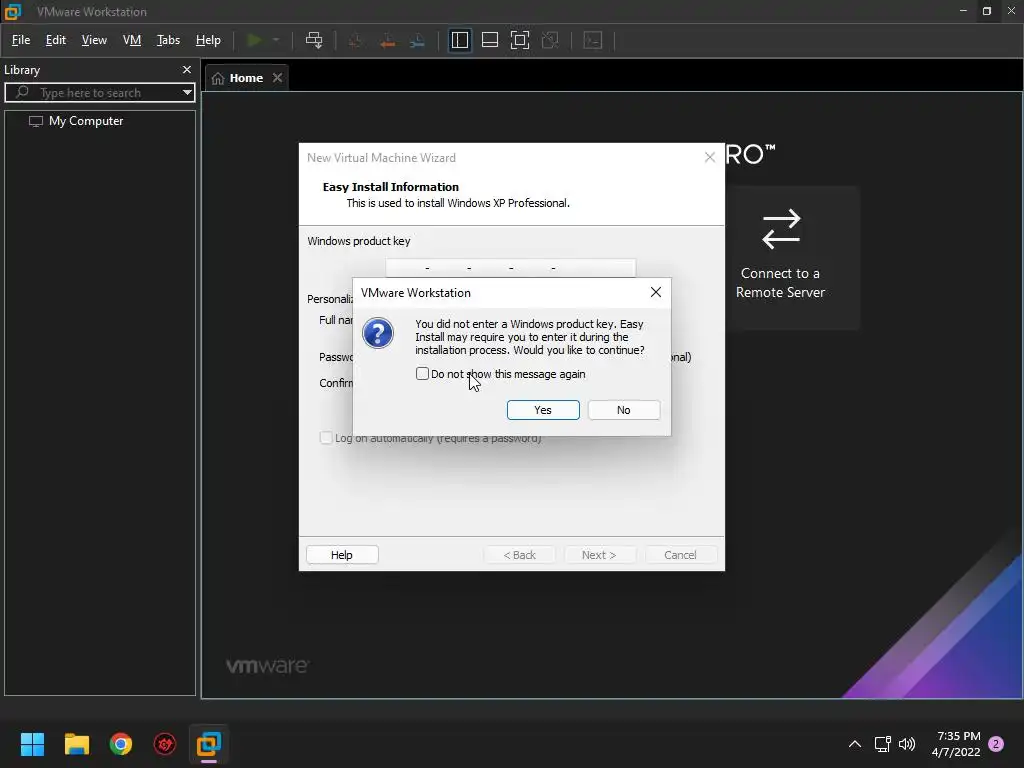Toggle the Show Library sidebar icon
Viewport: 1024px width, 768px height.
coord(460,40)
